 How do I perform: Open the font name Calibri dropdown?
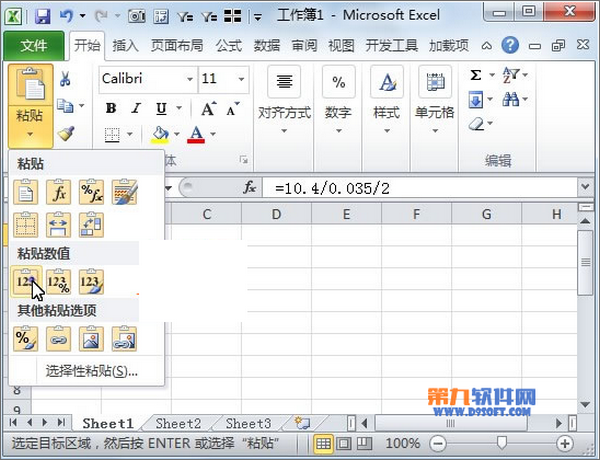[x=190, y=79]
